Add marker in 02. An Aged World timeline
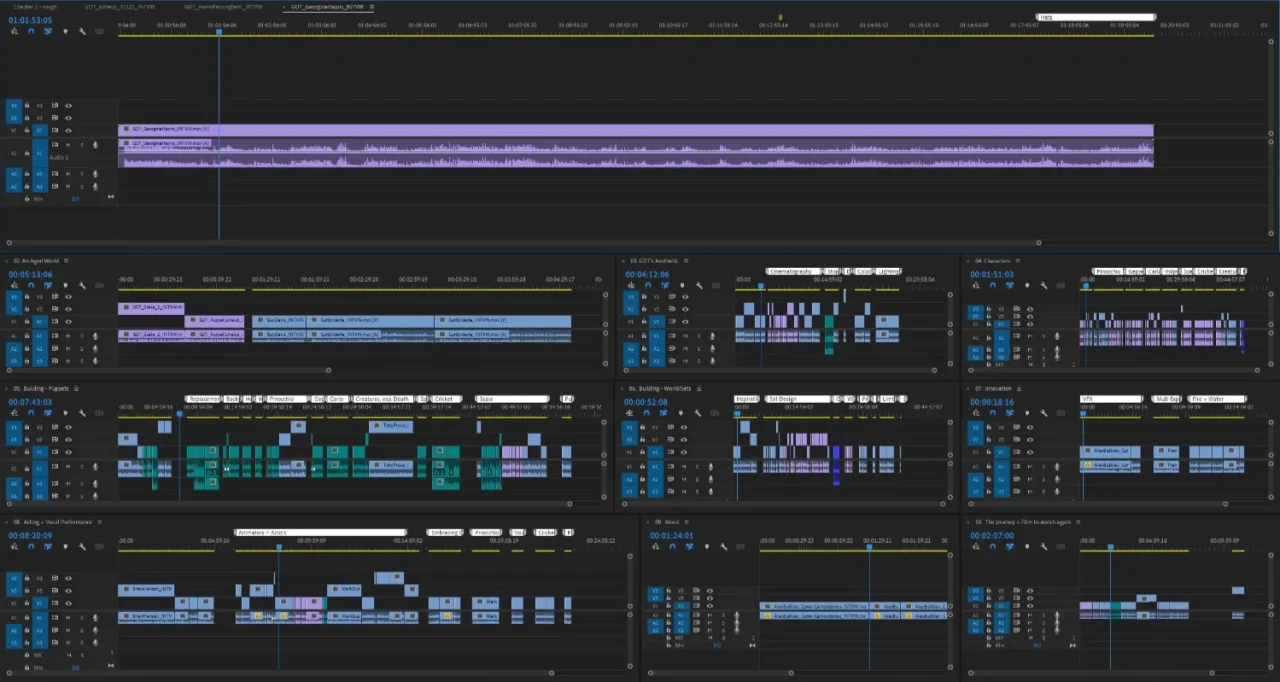1280x682 pixels. [66, 285]
